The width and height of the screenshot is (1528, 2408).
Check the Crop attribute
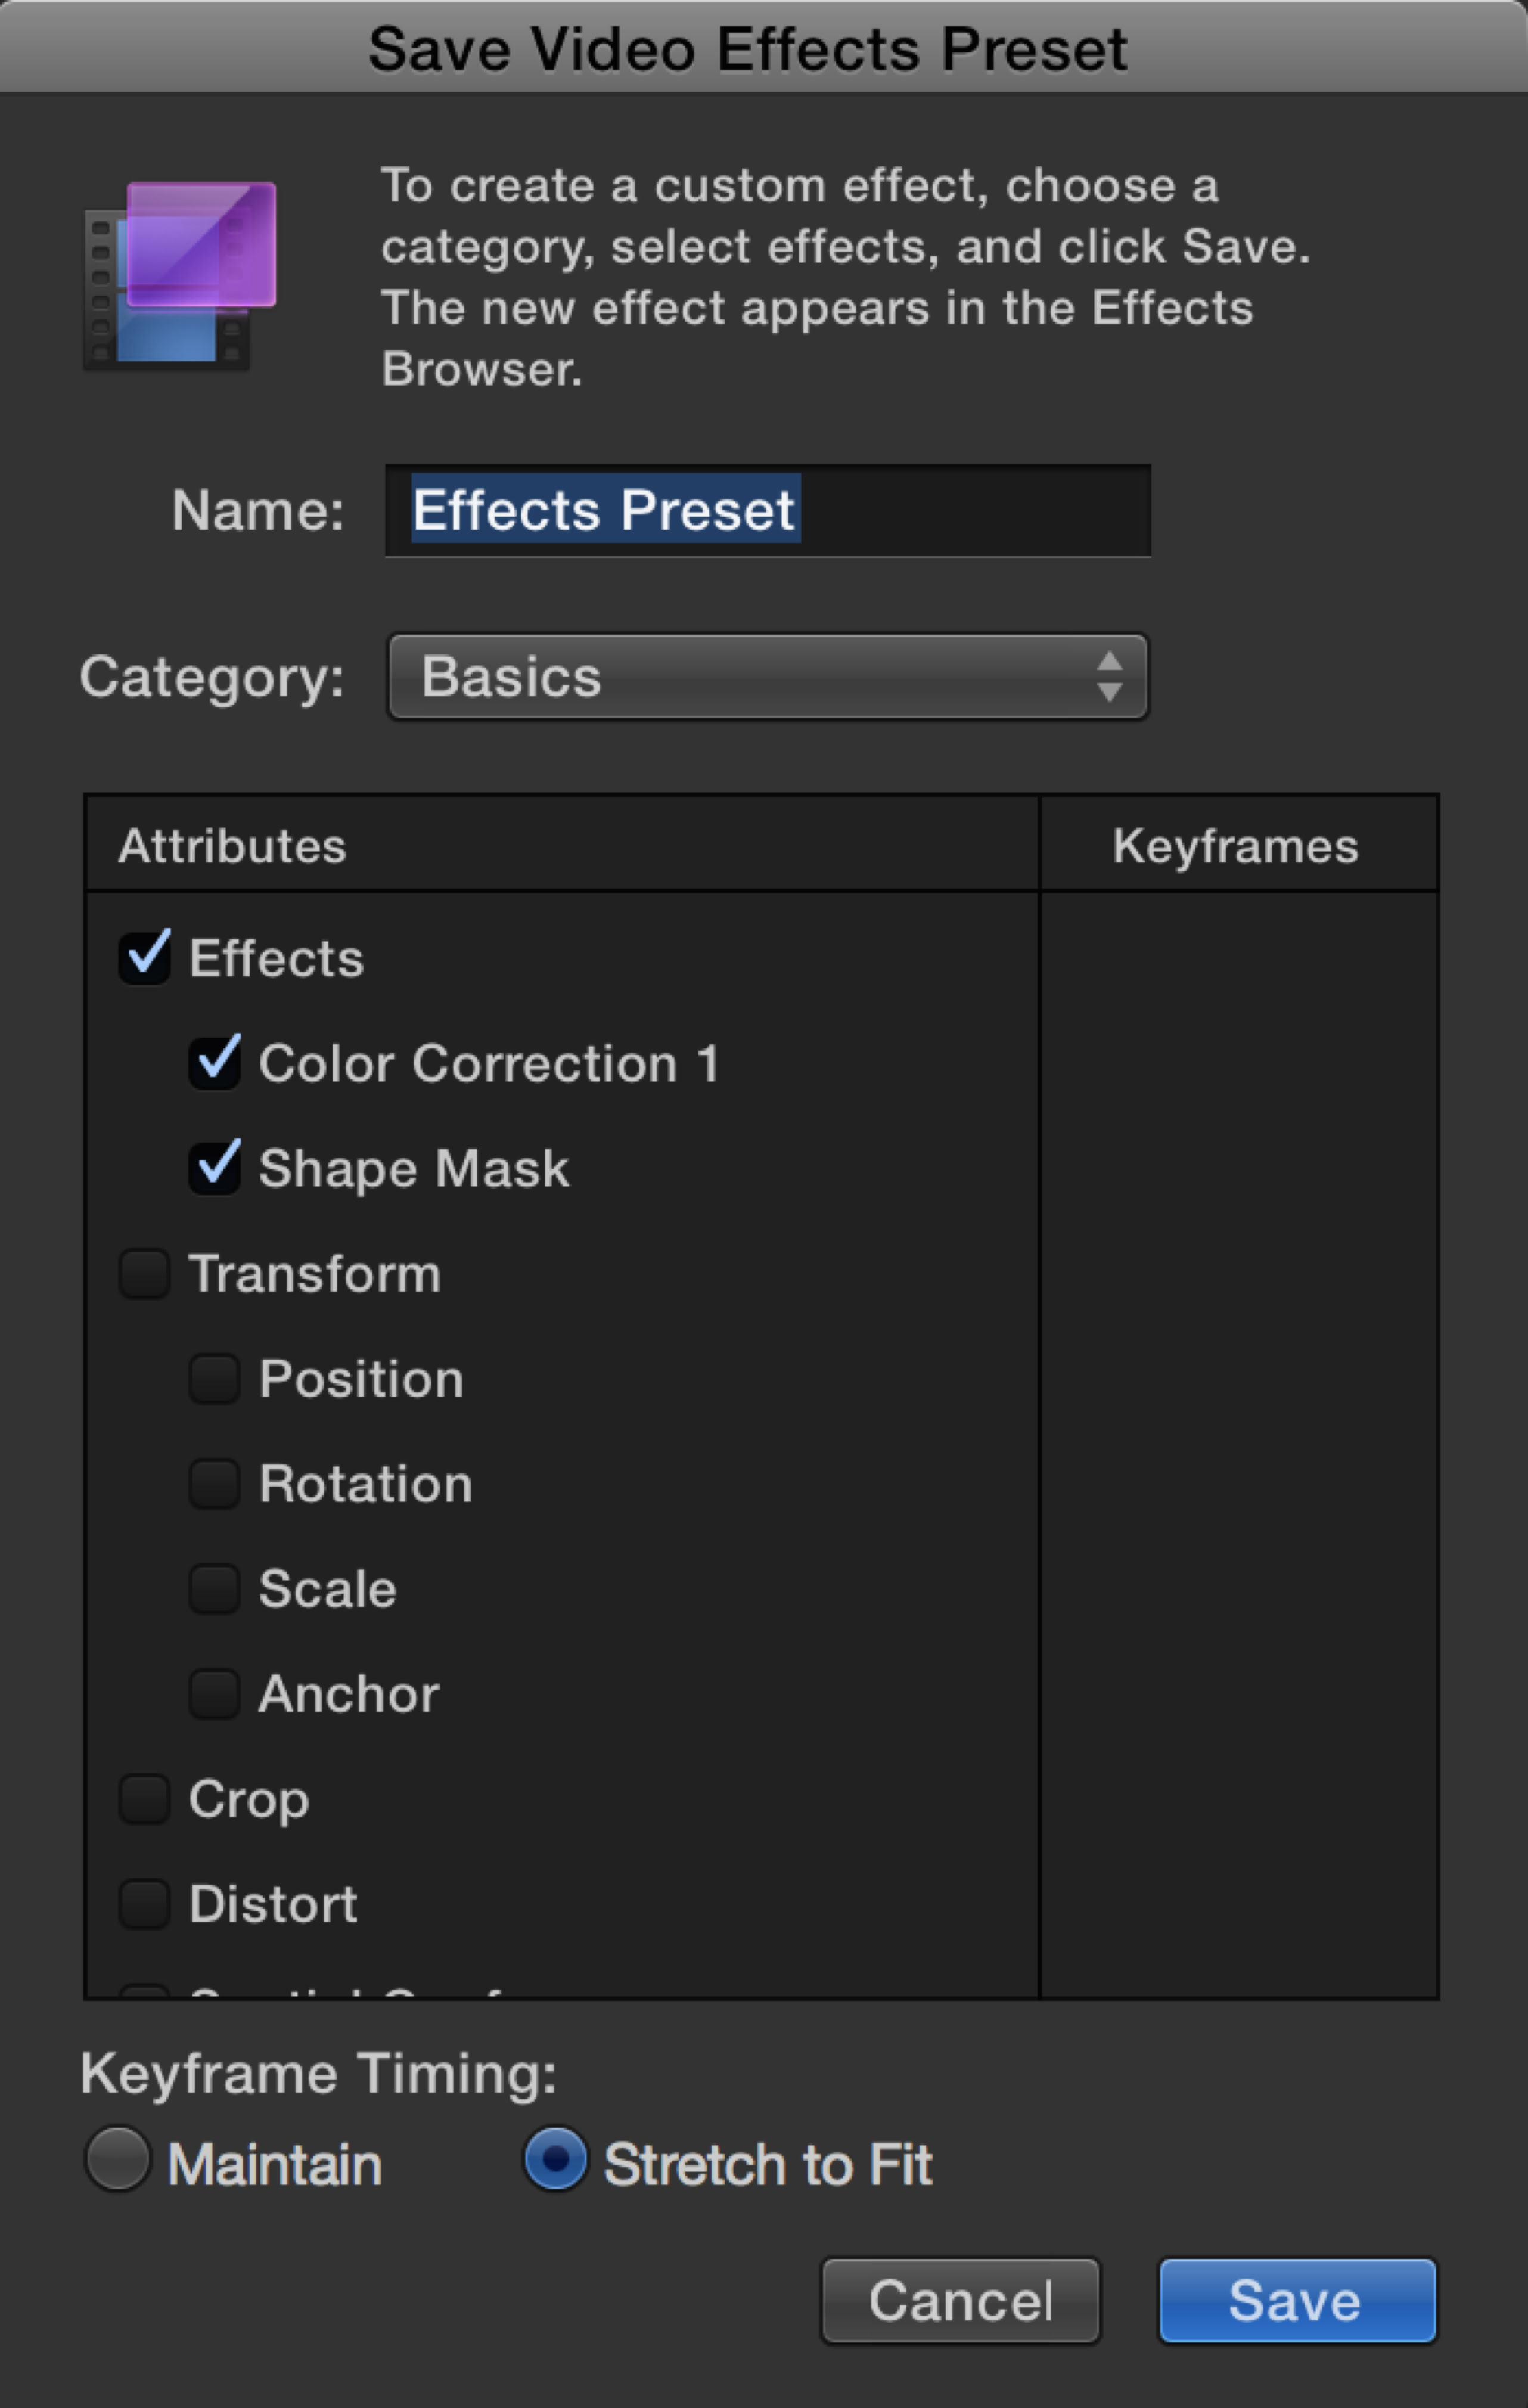pyautogui.click(x=145, y=1799)
